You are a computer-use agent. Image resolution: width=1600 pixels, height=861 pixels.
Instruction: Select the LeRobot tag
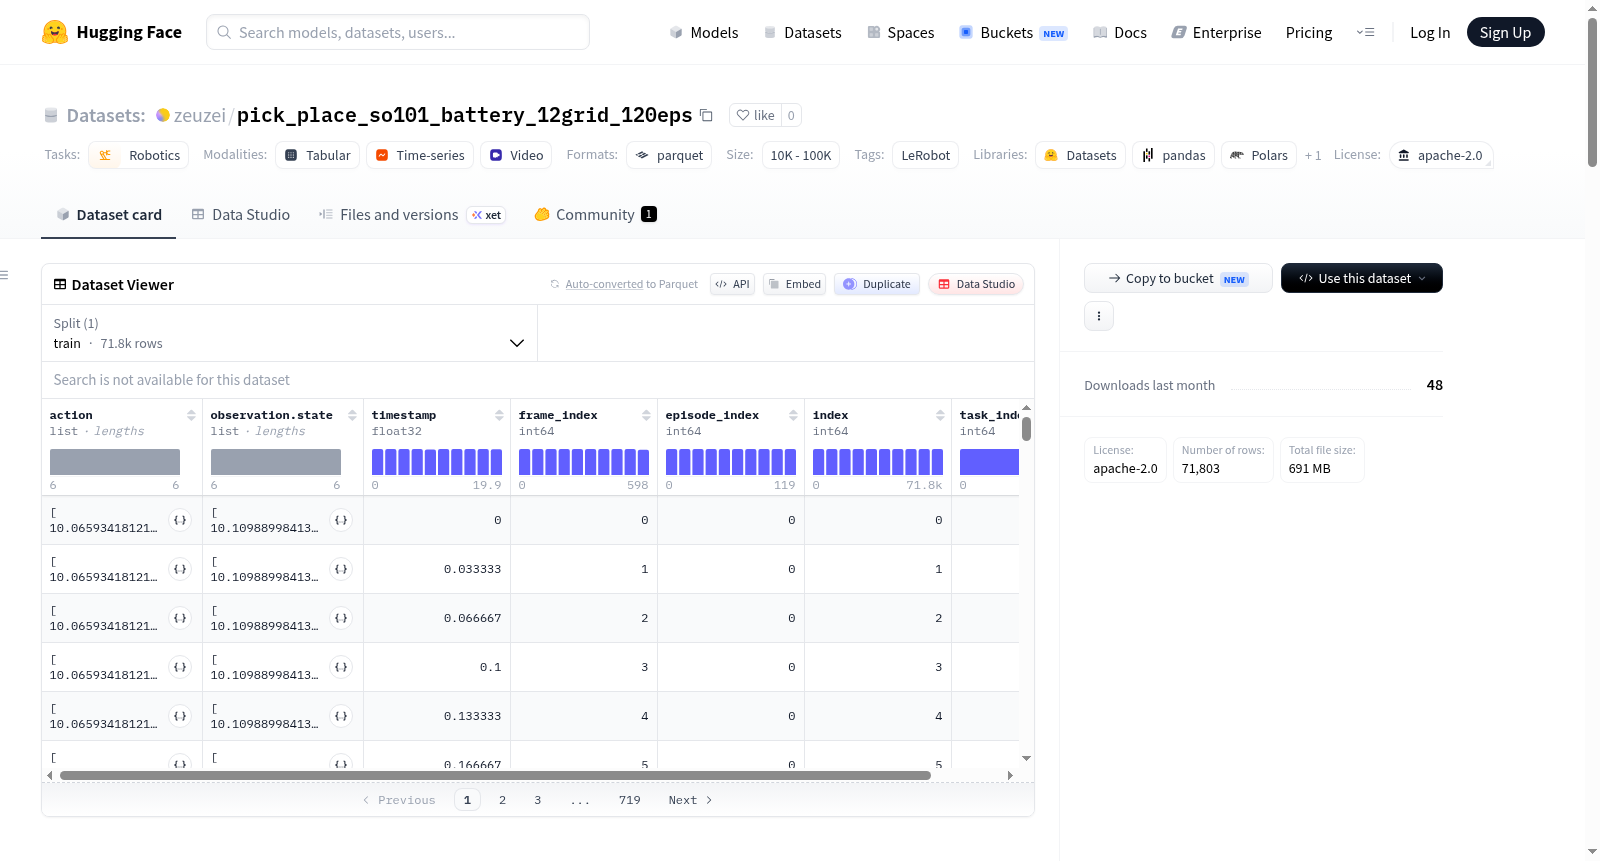point(926,155)
